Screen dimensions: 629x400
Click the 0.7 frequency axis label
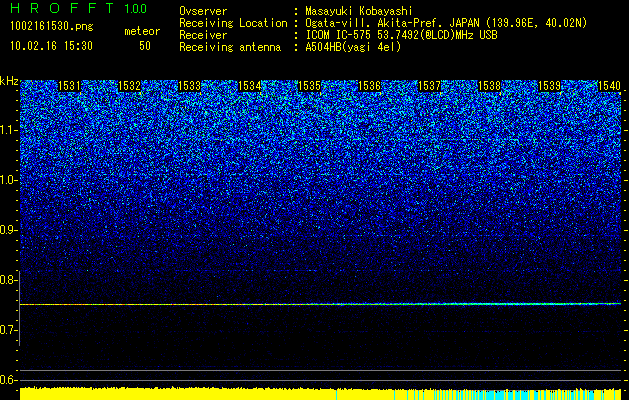[x=9, y=330]
